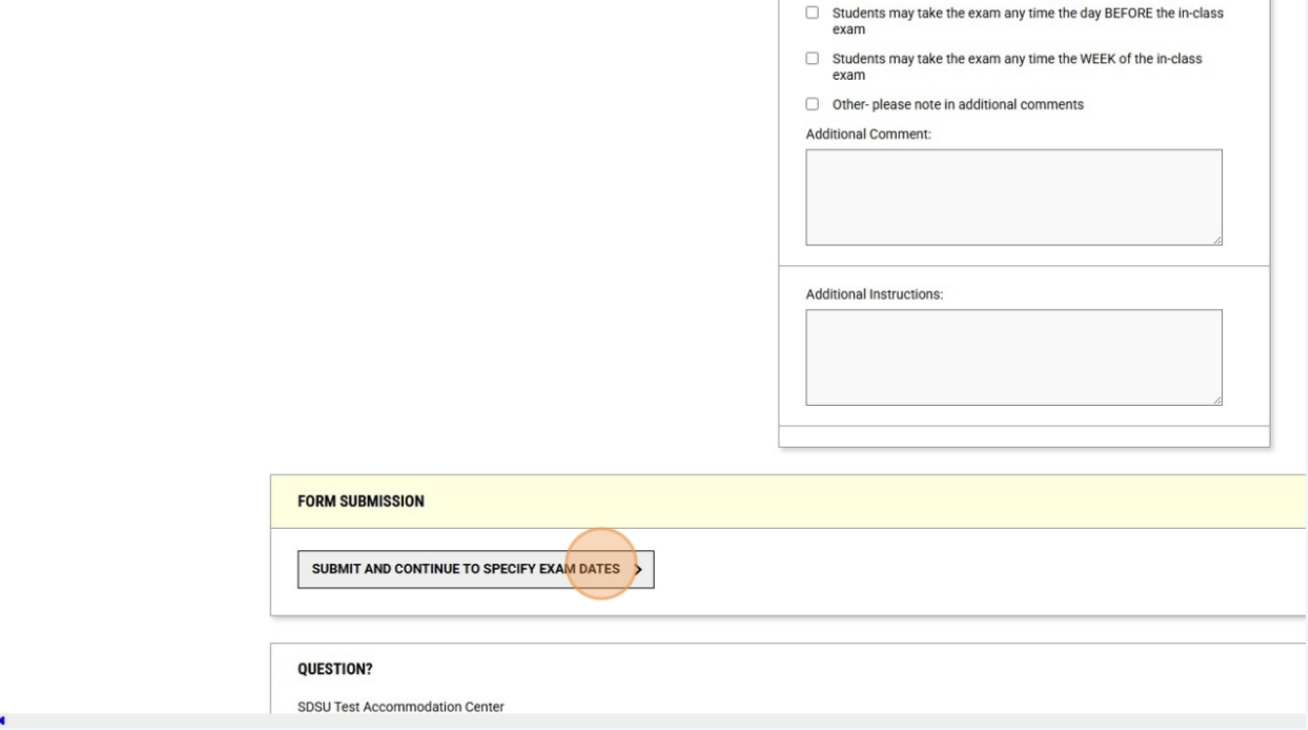Click the 'Additional Instructions:' label

[x=874, y=294]
